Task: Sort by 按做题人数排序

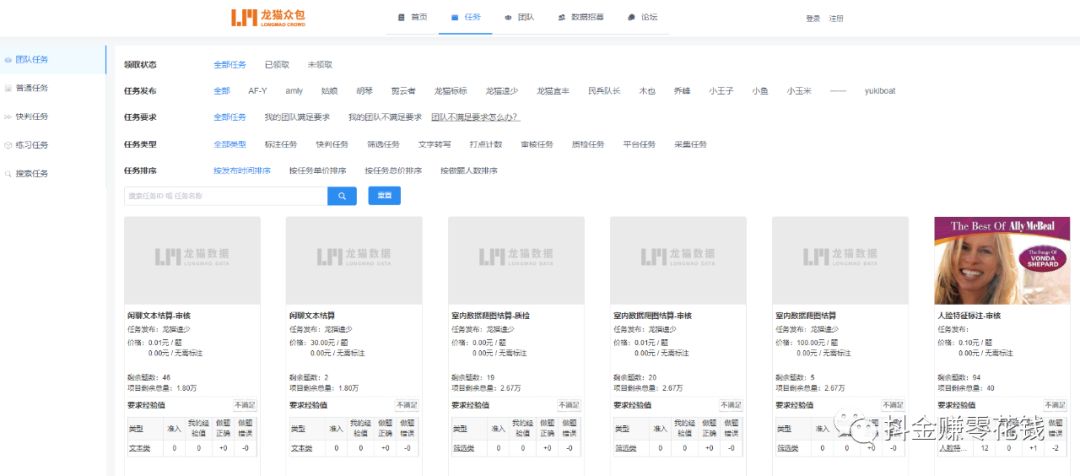Action: tap(469, 170)
